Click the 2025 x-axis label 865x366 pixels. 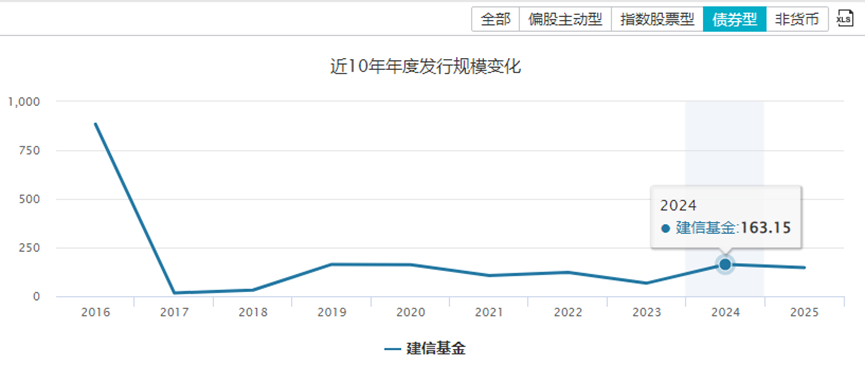pos(804,312)
